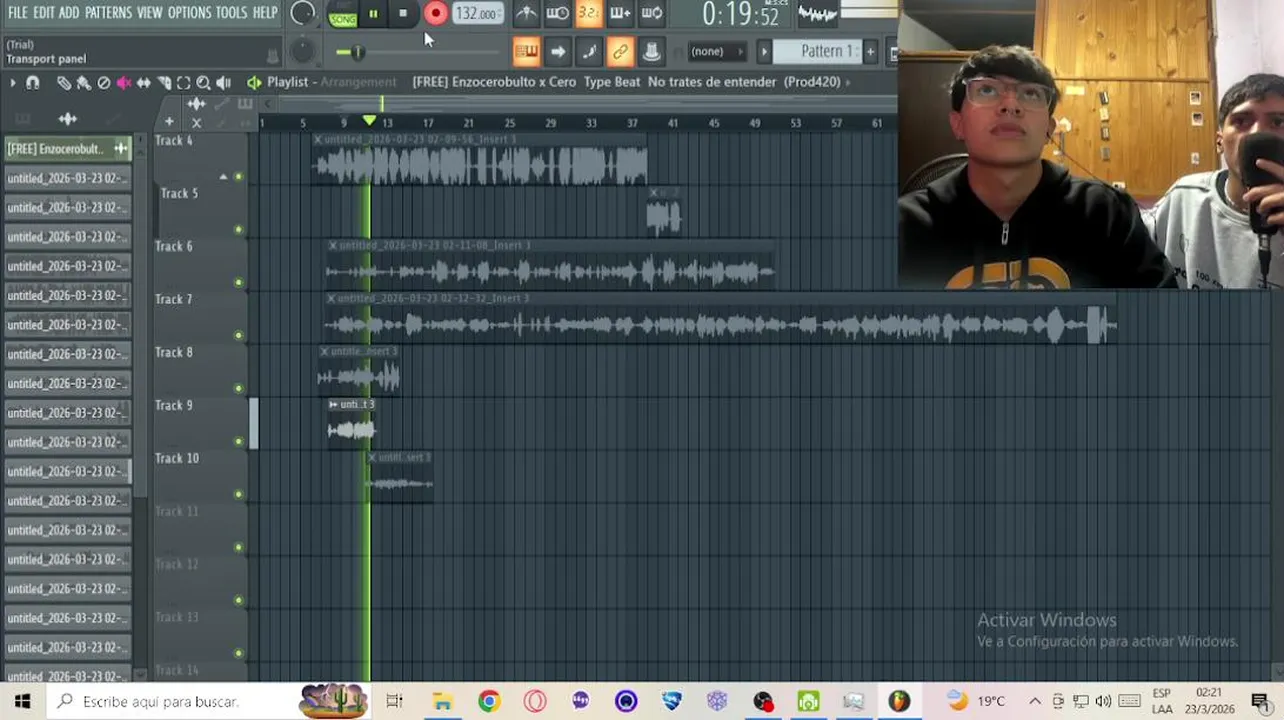Open File Explorer from the taskbar

[442, 701]
